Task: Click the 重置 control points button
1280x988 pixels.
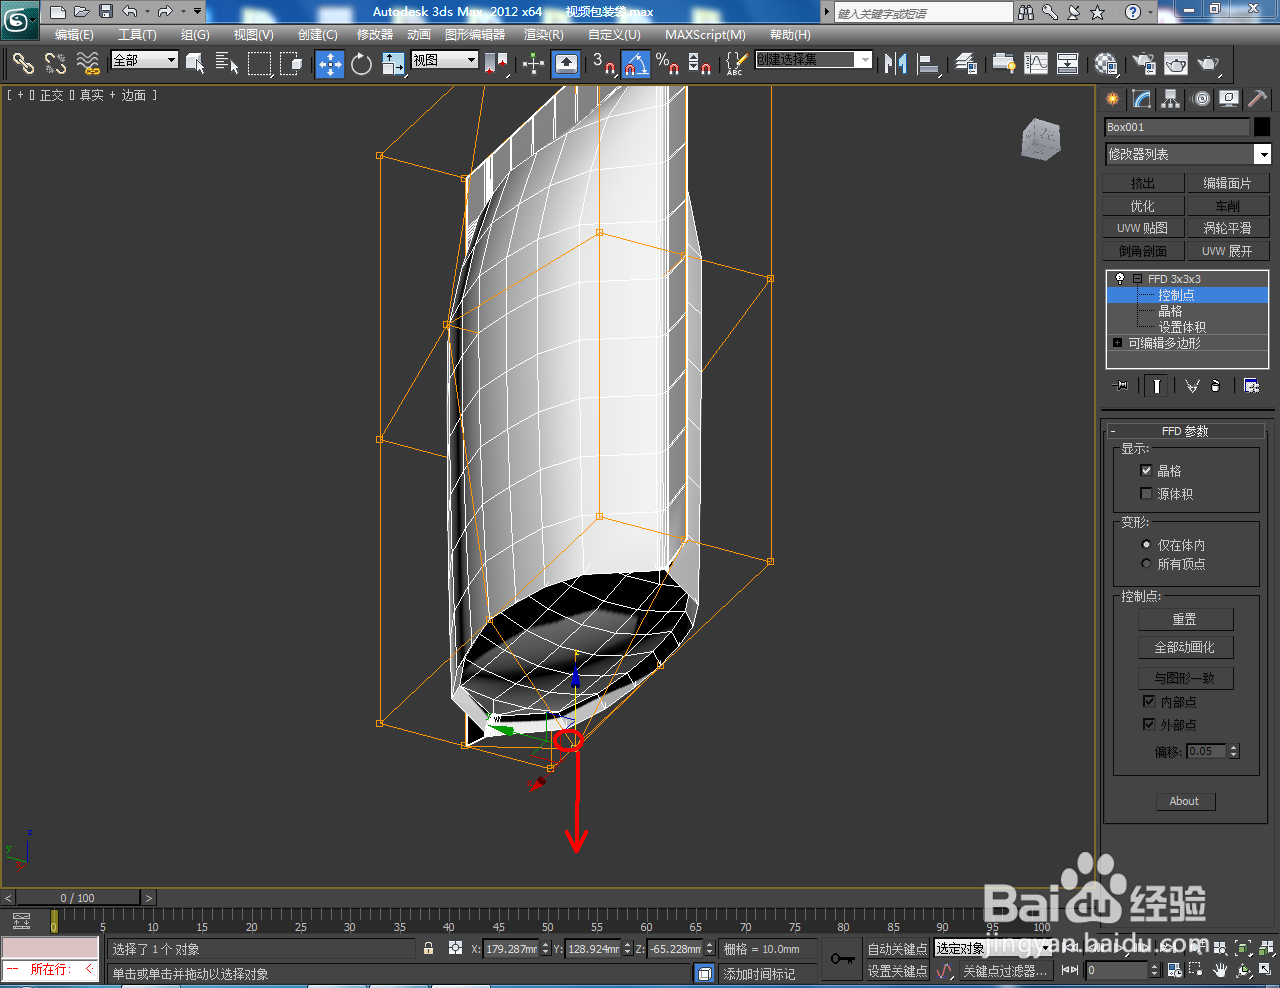Action: (1185, 619)
